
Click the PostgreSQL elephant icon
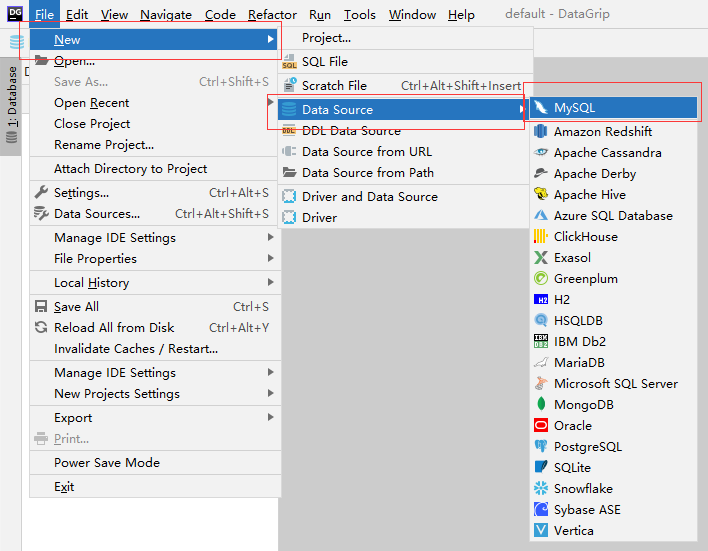(x=540, y=446)
